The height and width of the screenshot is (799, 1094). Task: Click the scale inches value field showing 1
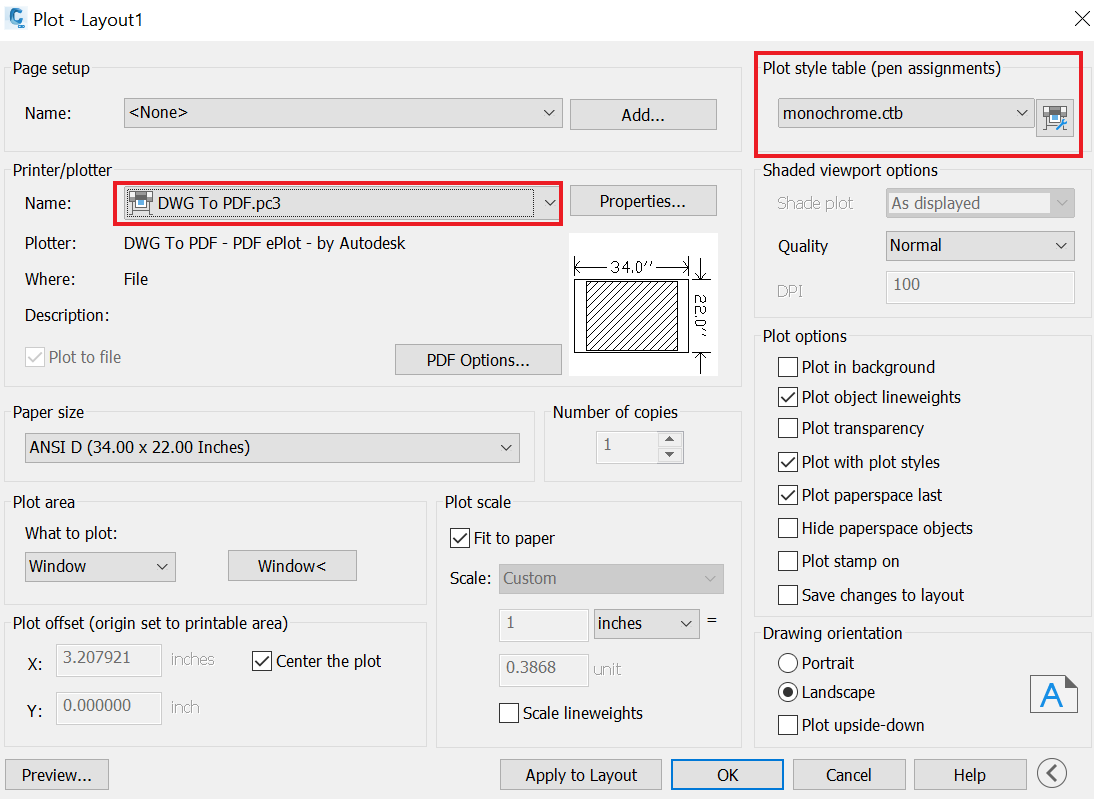544,625
